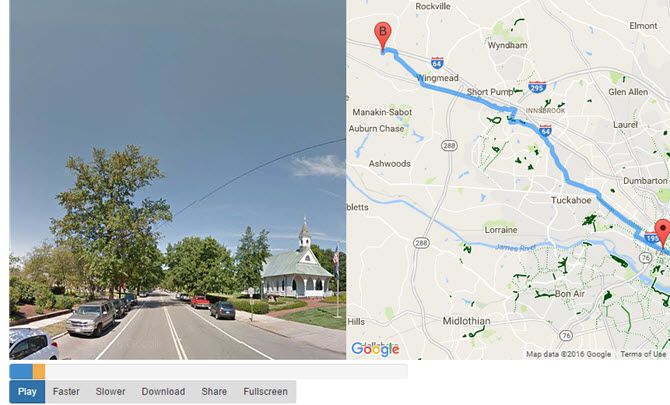Click the I-64 shield near Innsbrook

(545, 130)
